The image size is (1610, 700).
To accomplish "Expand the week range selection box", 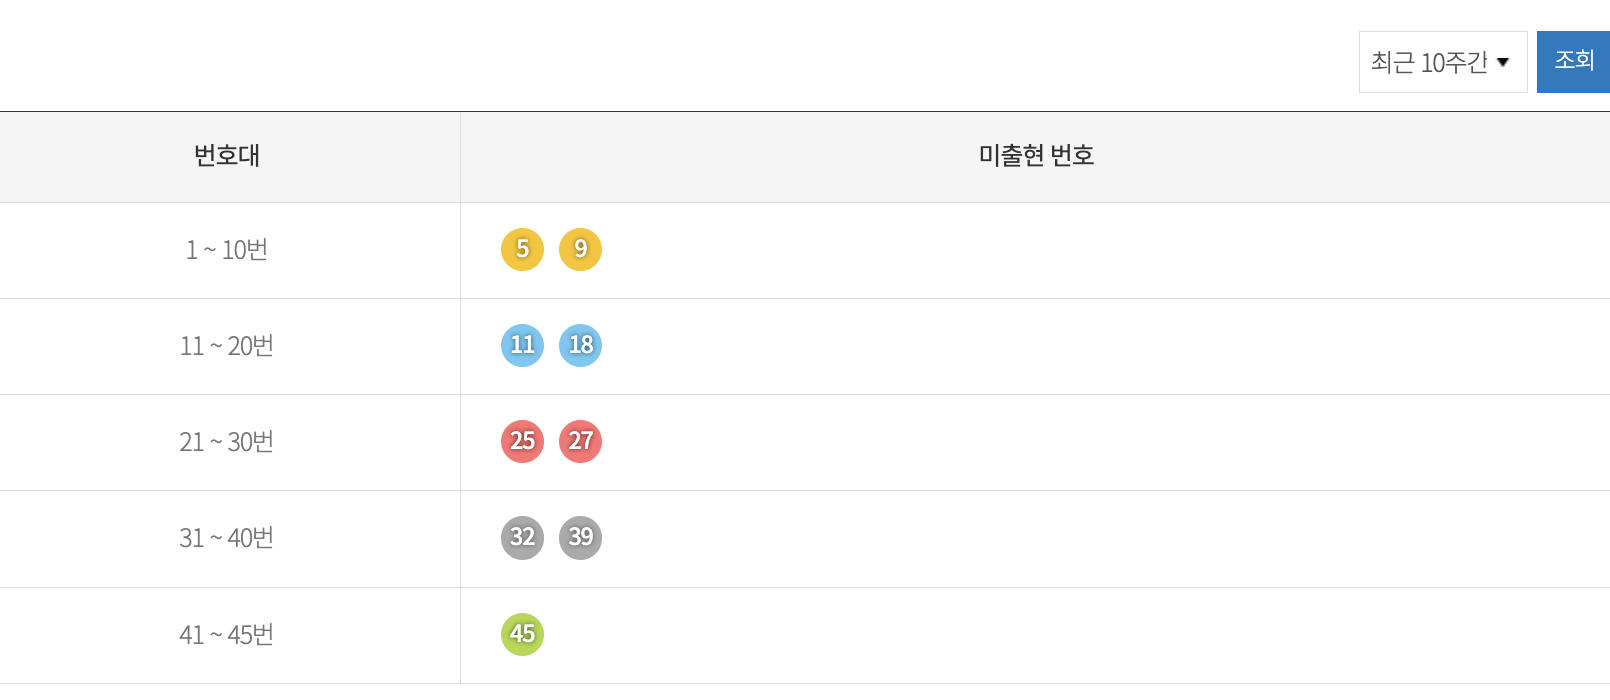I will tap(1441, 60).
